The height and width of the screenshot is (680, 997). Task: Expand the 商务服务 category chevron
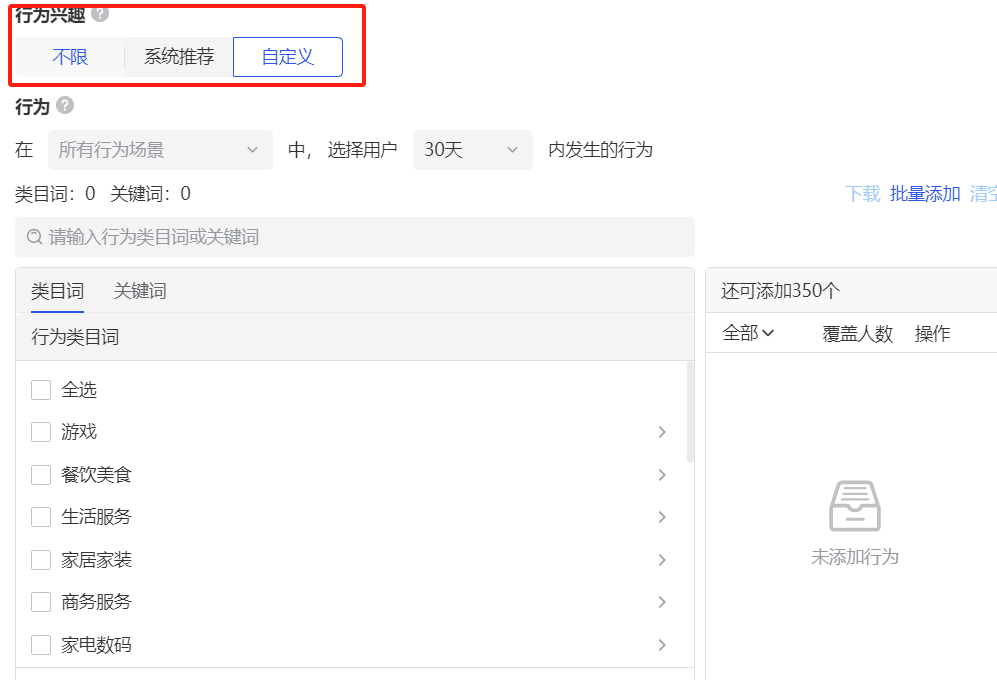pyautogui.click(x=662, y=602)
